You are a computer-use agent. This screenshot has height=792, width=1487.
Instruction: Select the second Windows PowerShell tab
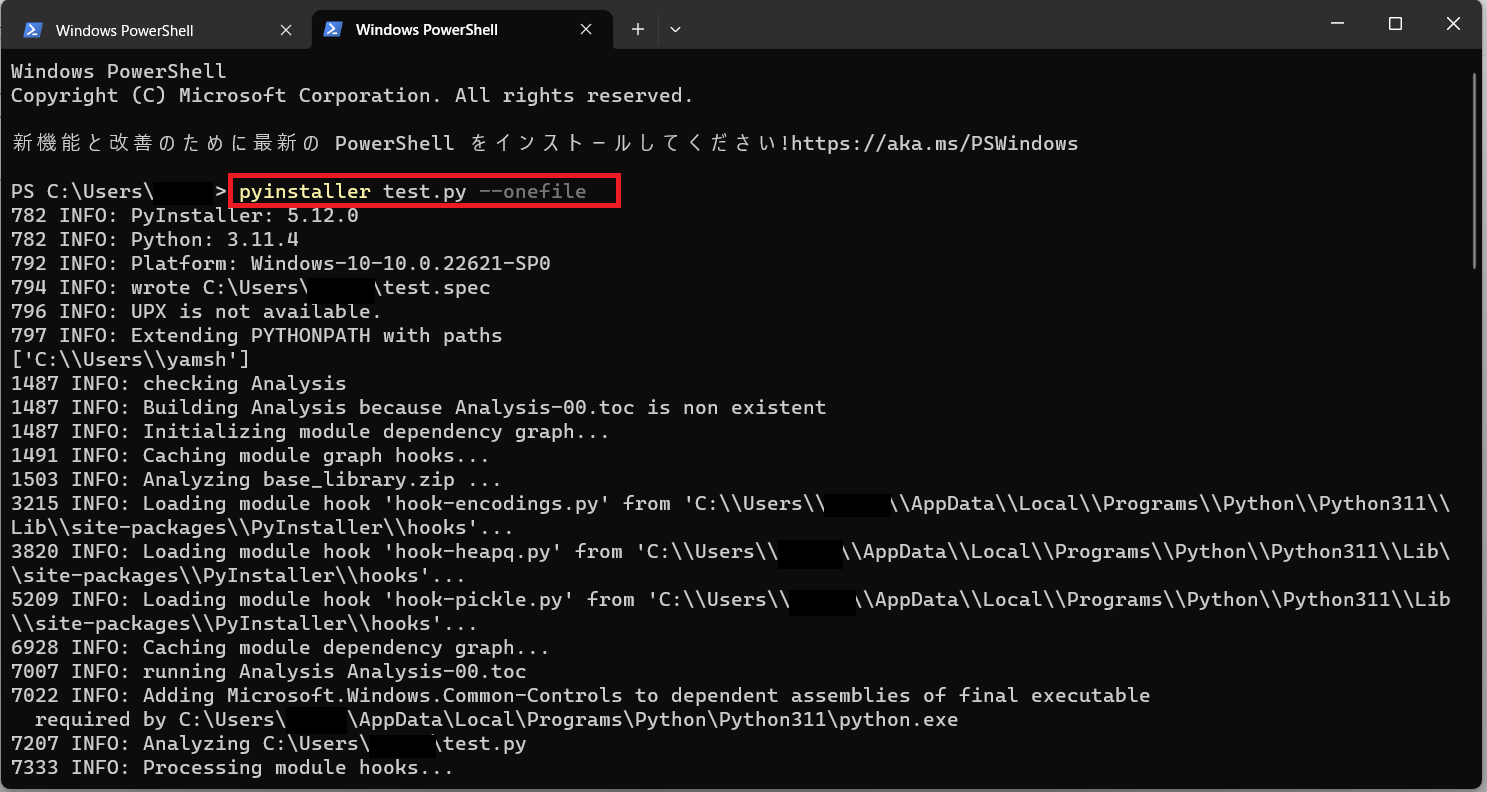coord(460,30)
